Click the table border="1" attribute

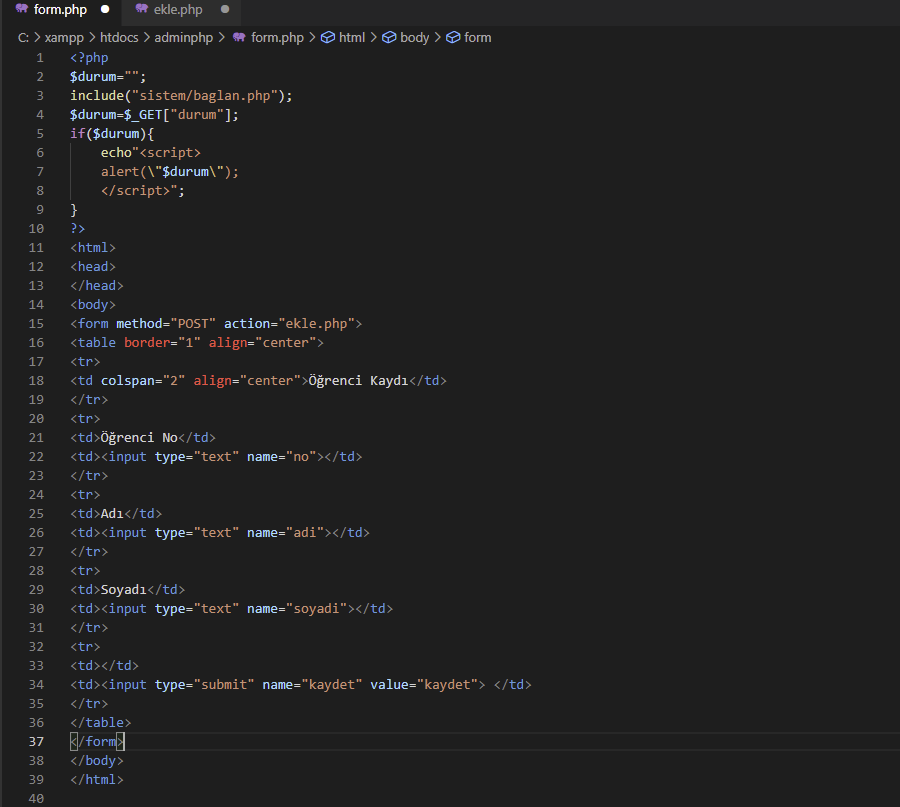[x=162, y=343]
